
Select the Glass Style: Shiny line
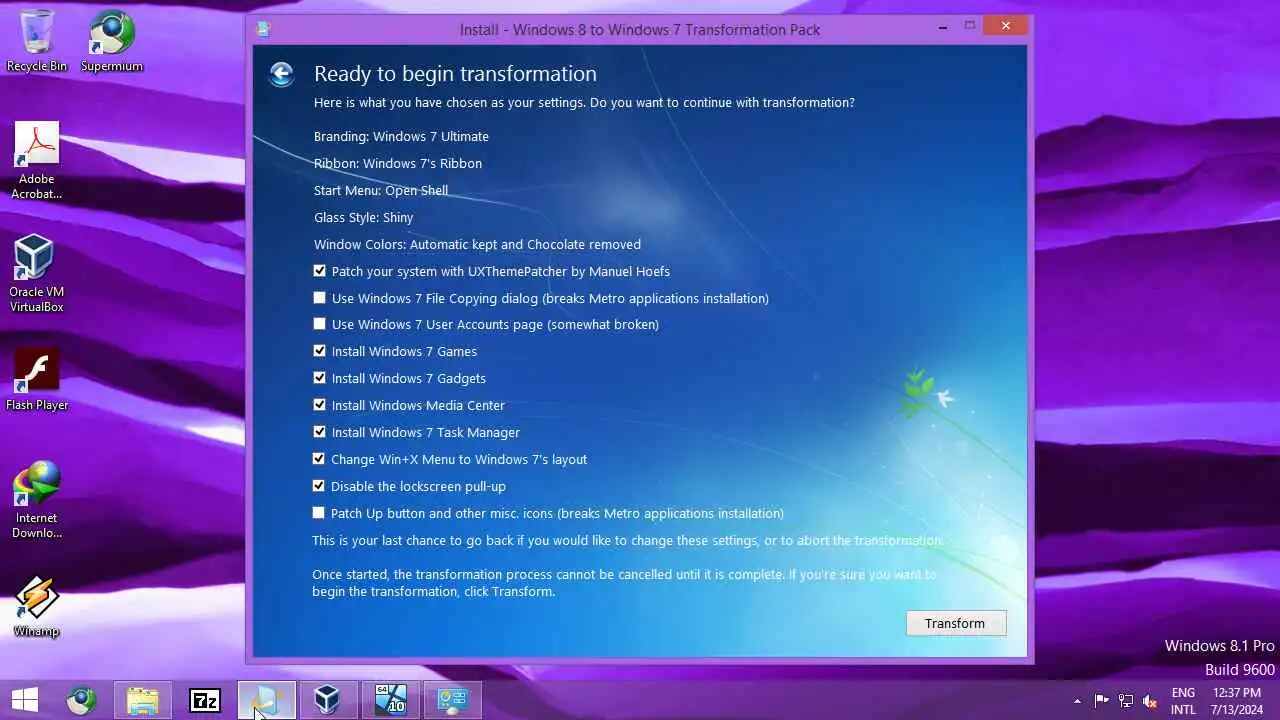click(363, 217)
